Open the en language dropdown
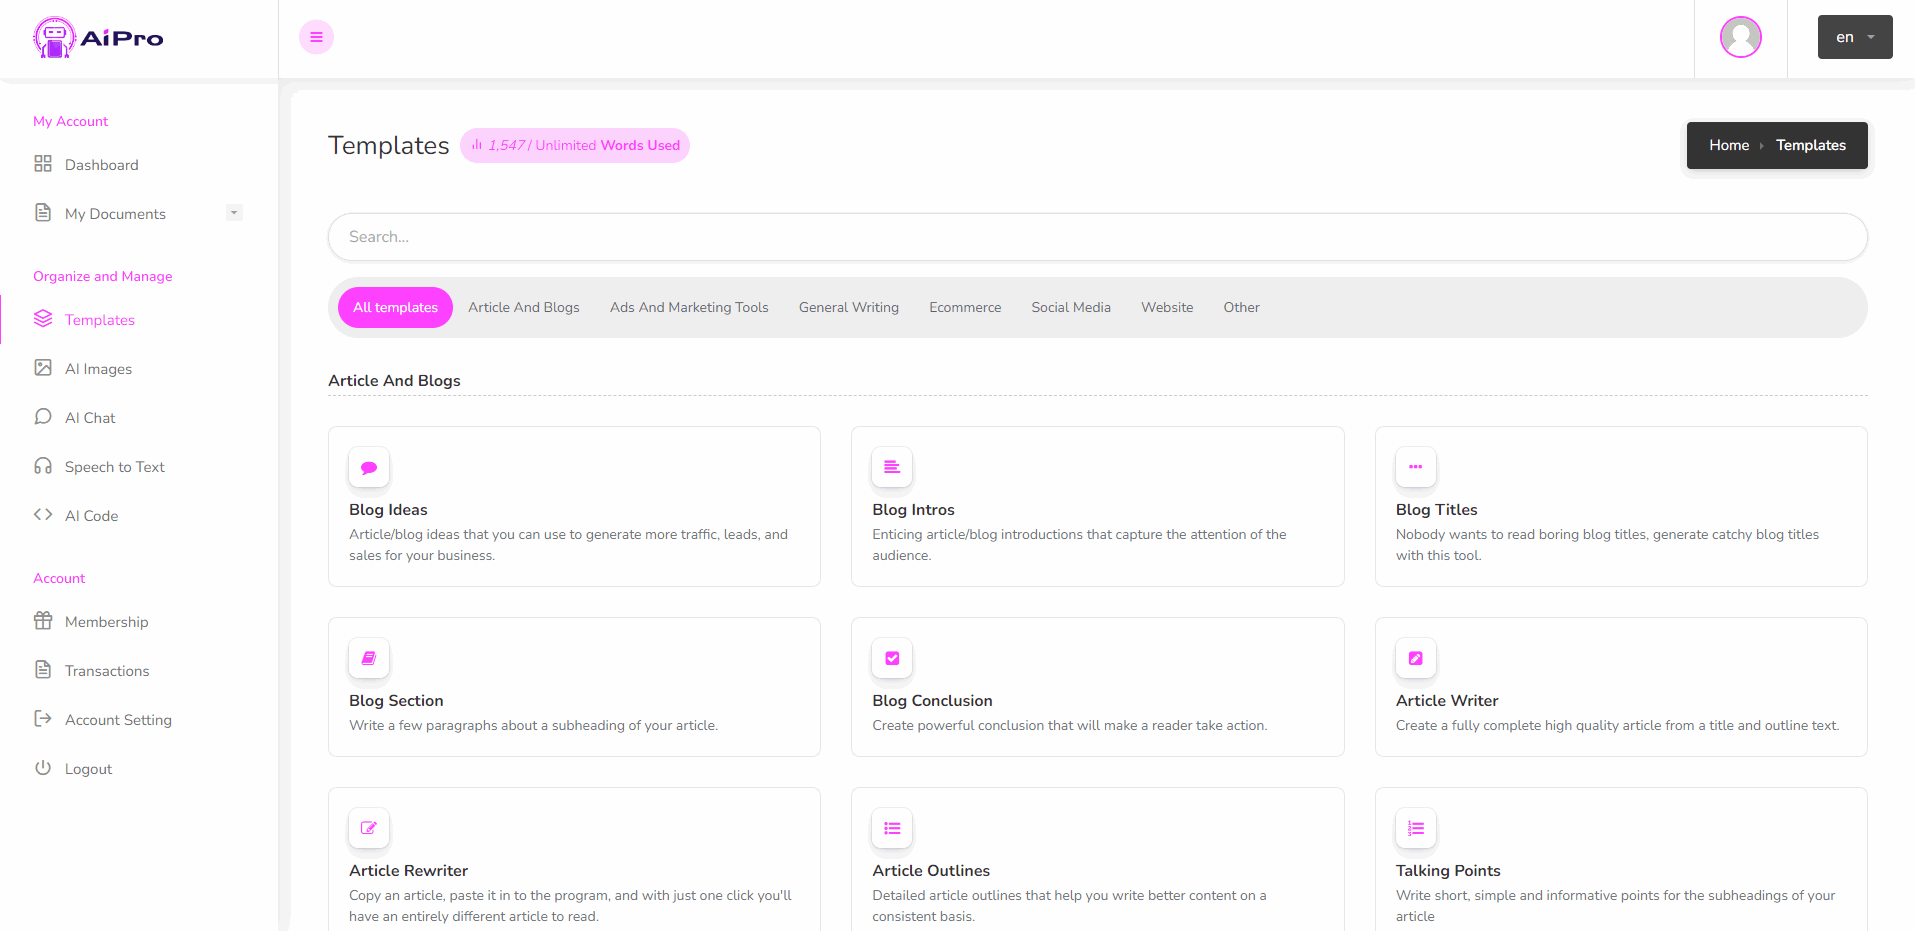 click(x=1854, y=37)
